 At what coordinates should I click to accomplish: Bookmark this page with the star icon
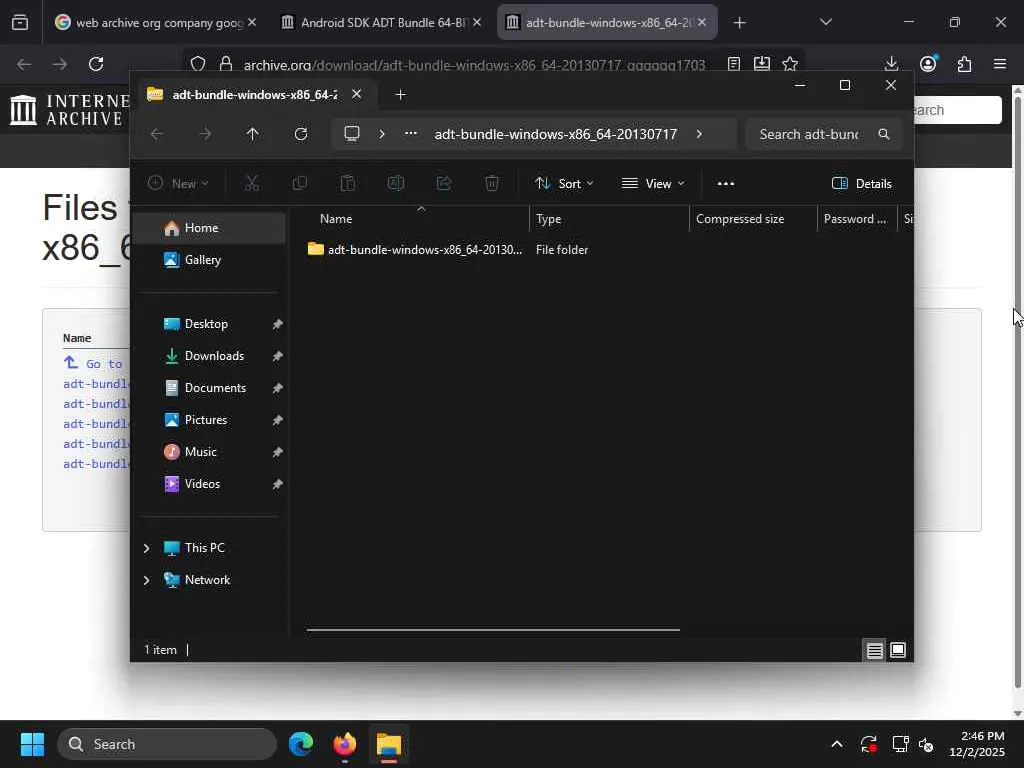[790, 64]
